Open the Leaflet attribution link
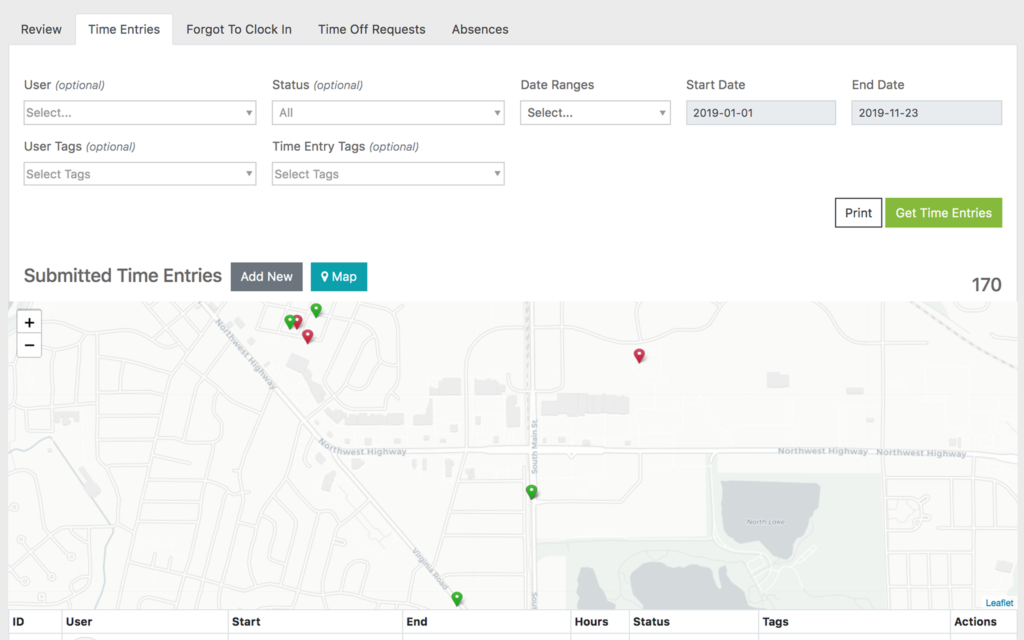 pos(999,603)
